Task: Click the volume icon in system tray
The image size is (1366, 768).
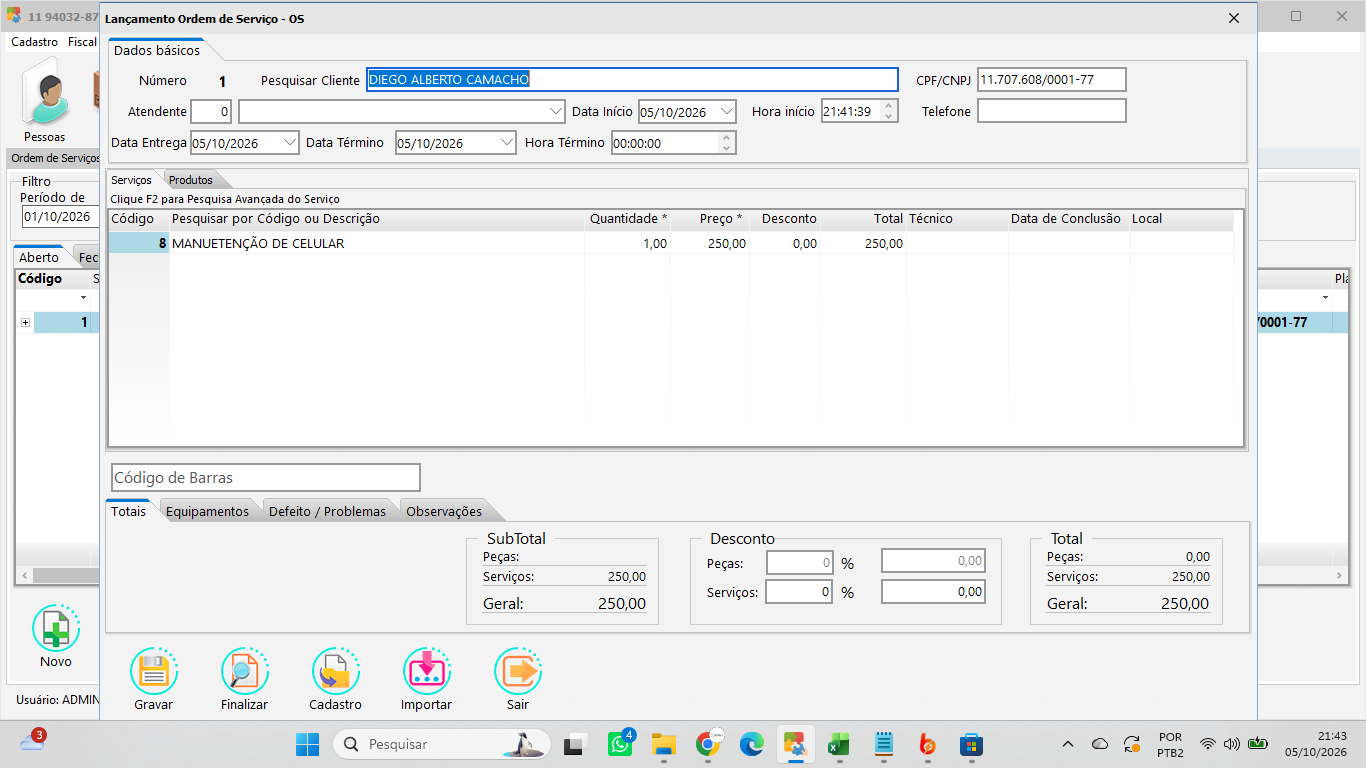Action: 1231,744
